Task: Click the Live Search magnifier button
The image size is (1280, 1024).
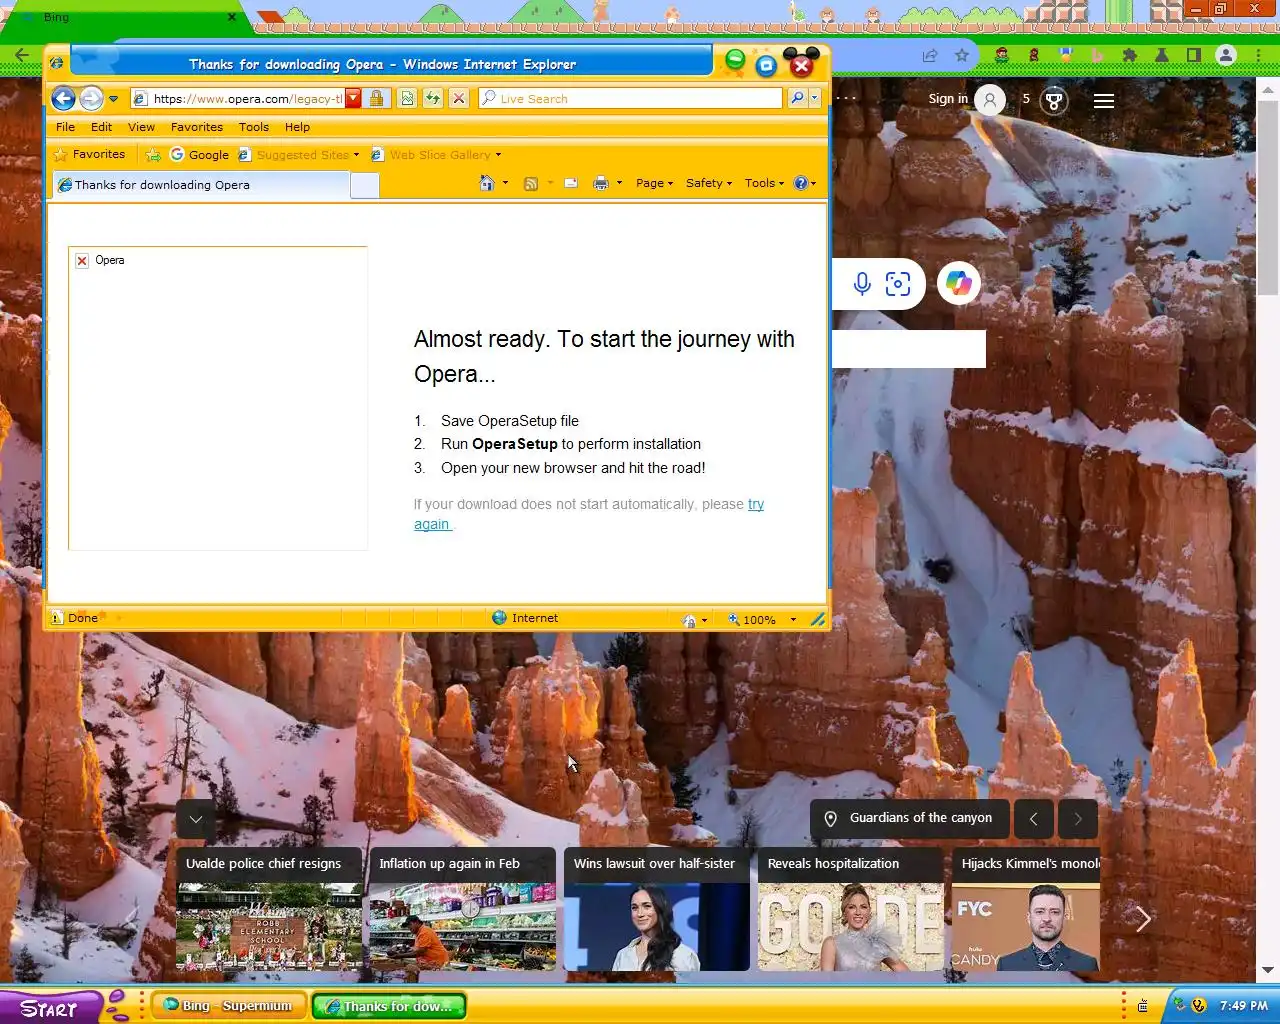Action: click(797, 98)
